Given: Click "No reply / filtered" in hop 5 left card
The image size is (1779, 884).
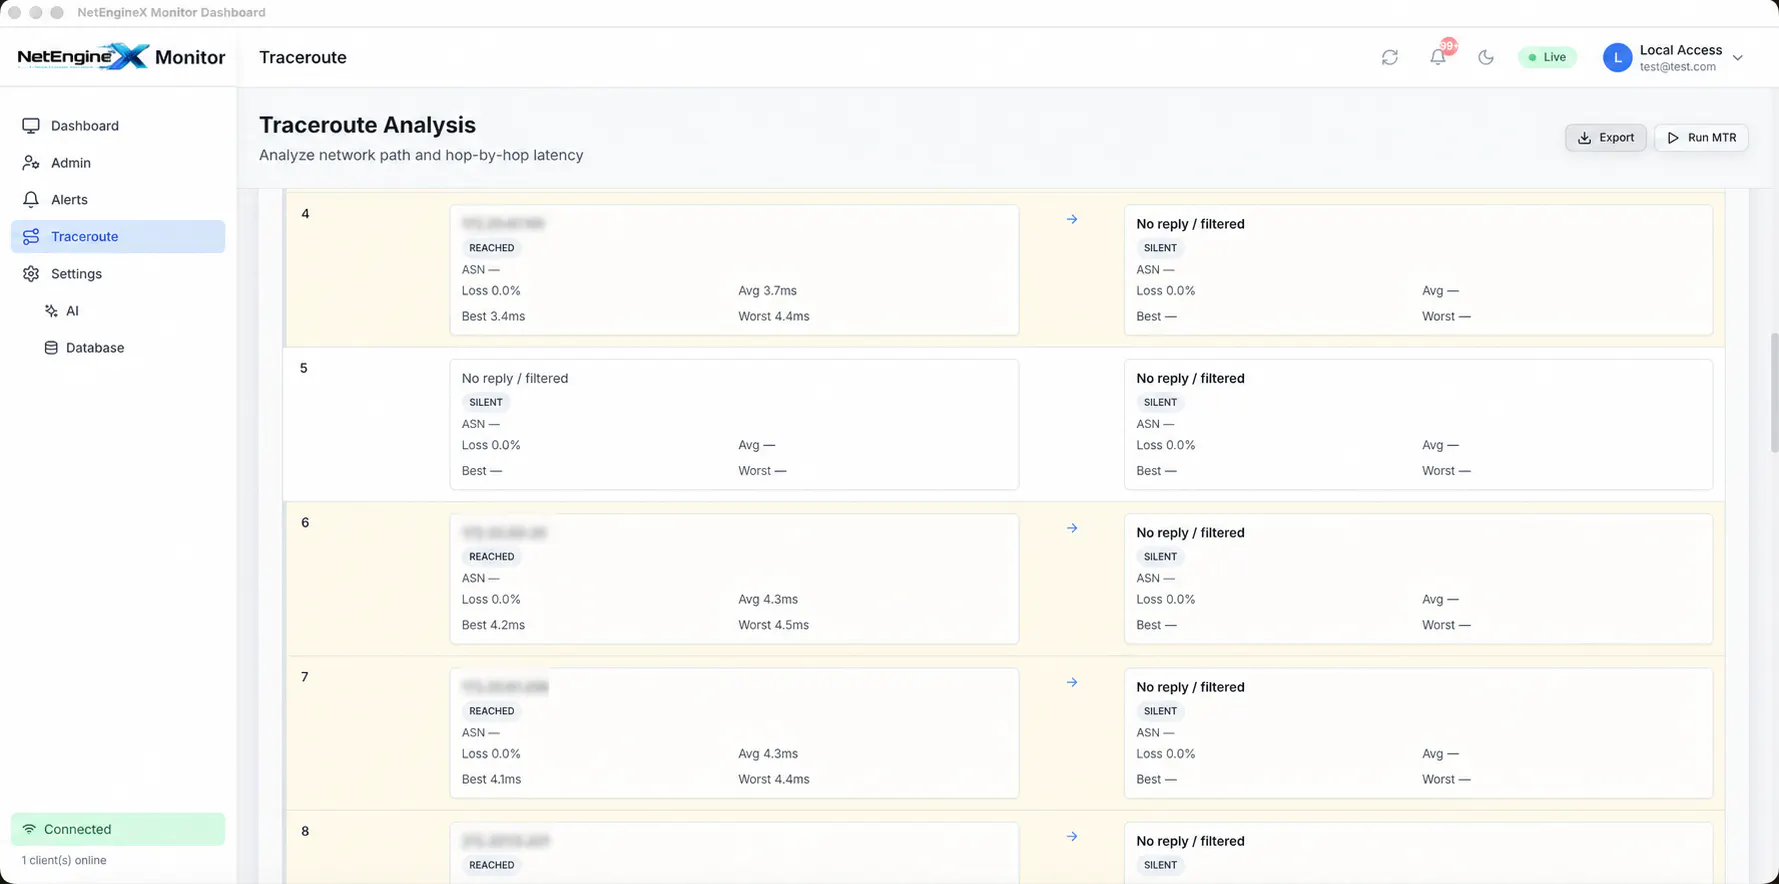Looking at the screenshot, I should [515, 378].
